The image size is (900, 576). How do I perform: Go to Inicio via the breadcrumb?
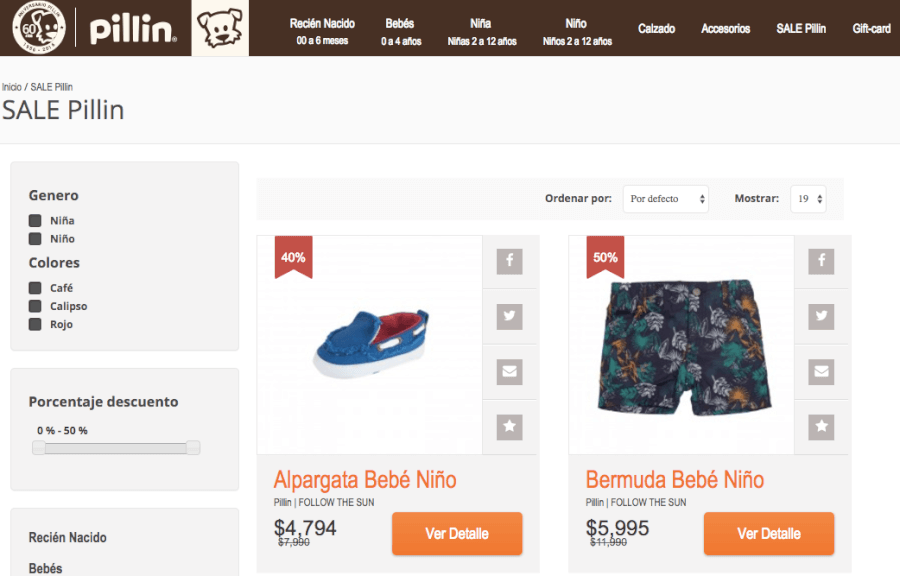click(13, 87)
